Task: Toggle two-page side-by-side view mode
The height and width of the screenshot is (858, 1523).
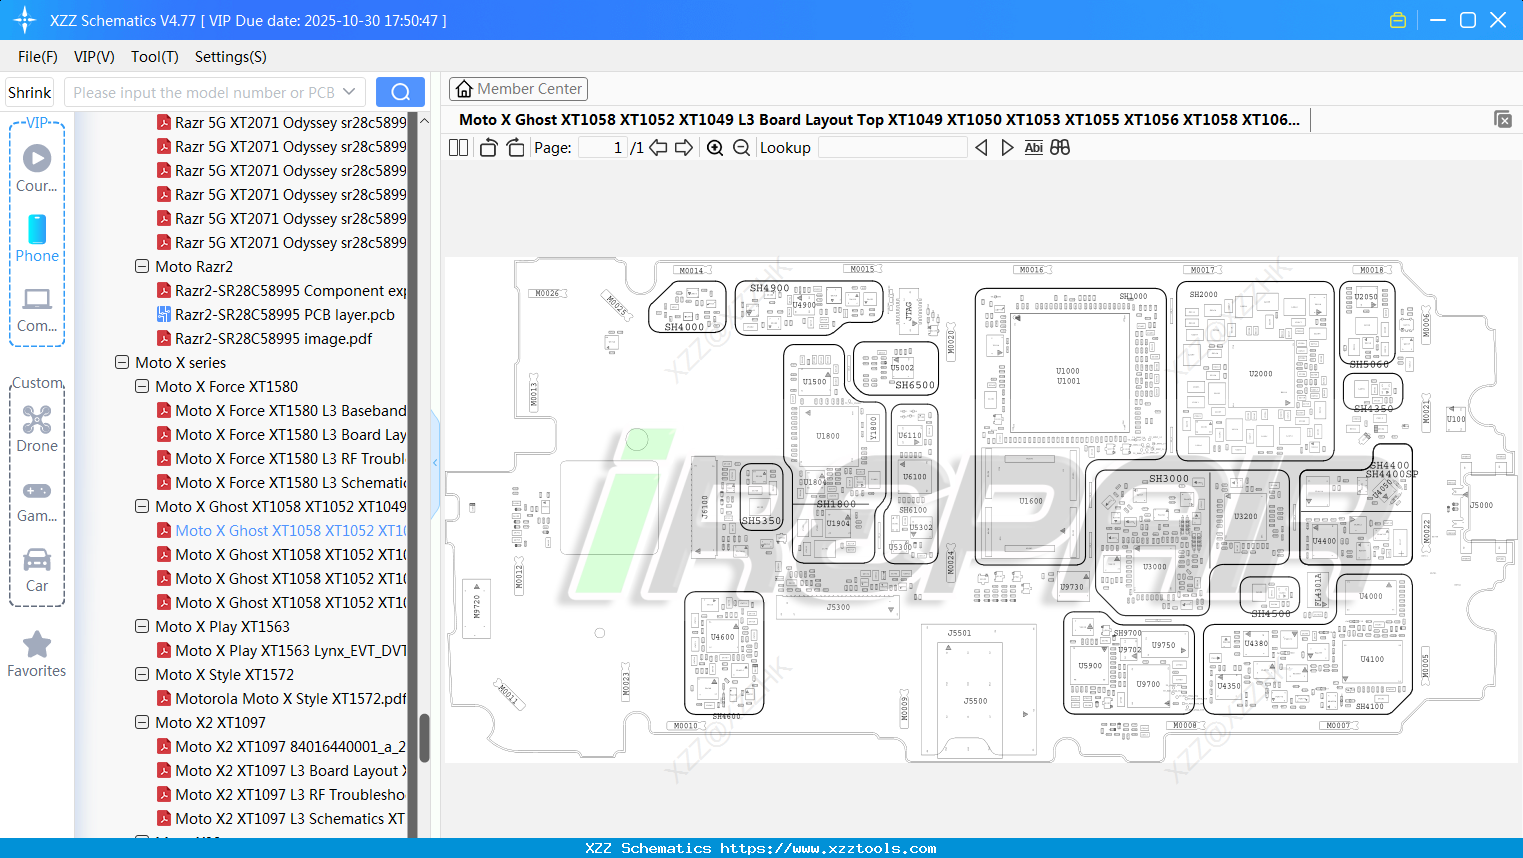Action: tap(458, 147)
